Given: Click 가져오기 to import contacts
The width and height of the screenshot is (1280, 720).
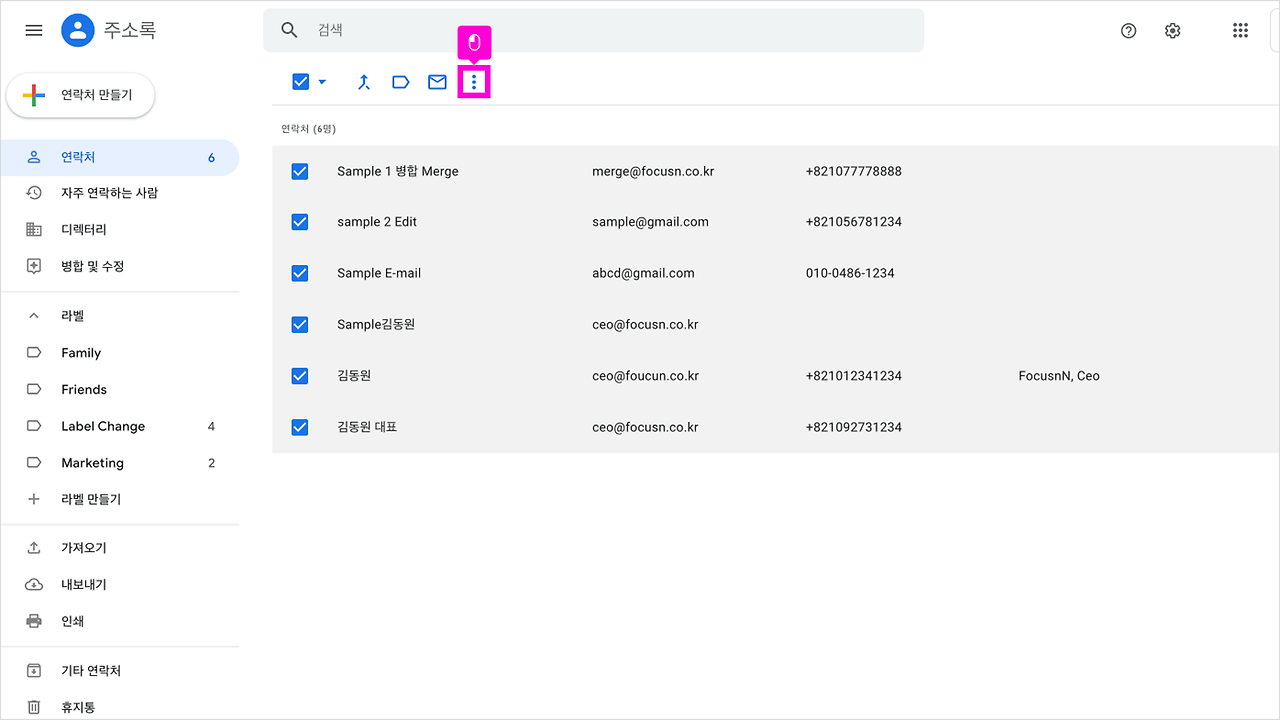Looking at the screenshot, I should [120, 548].
